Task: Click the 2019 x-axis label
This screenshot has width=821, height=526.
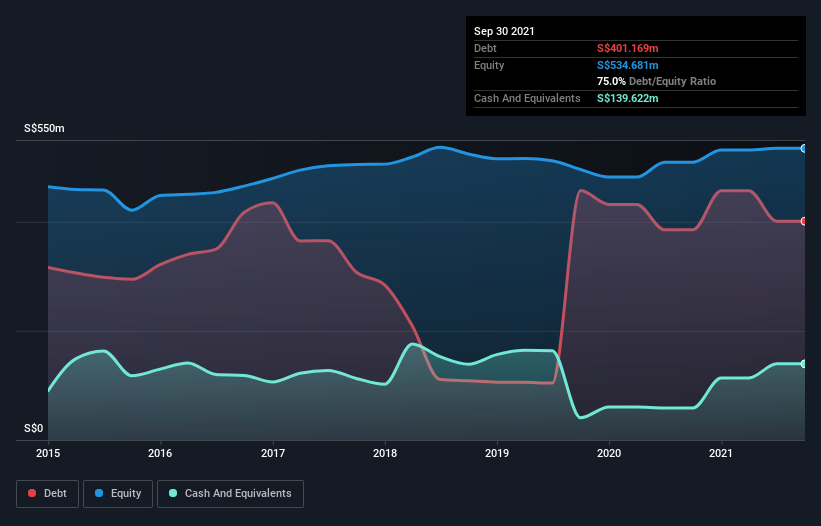Action: click(497, 453)
